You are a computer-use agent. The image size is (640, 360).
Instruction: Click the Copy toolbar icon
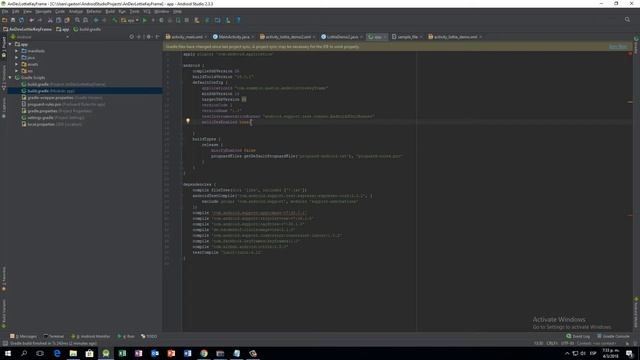click(58, 20)
